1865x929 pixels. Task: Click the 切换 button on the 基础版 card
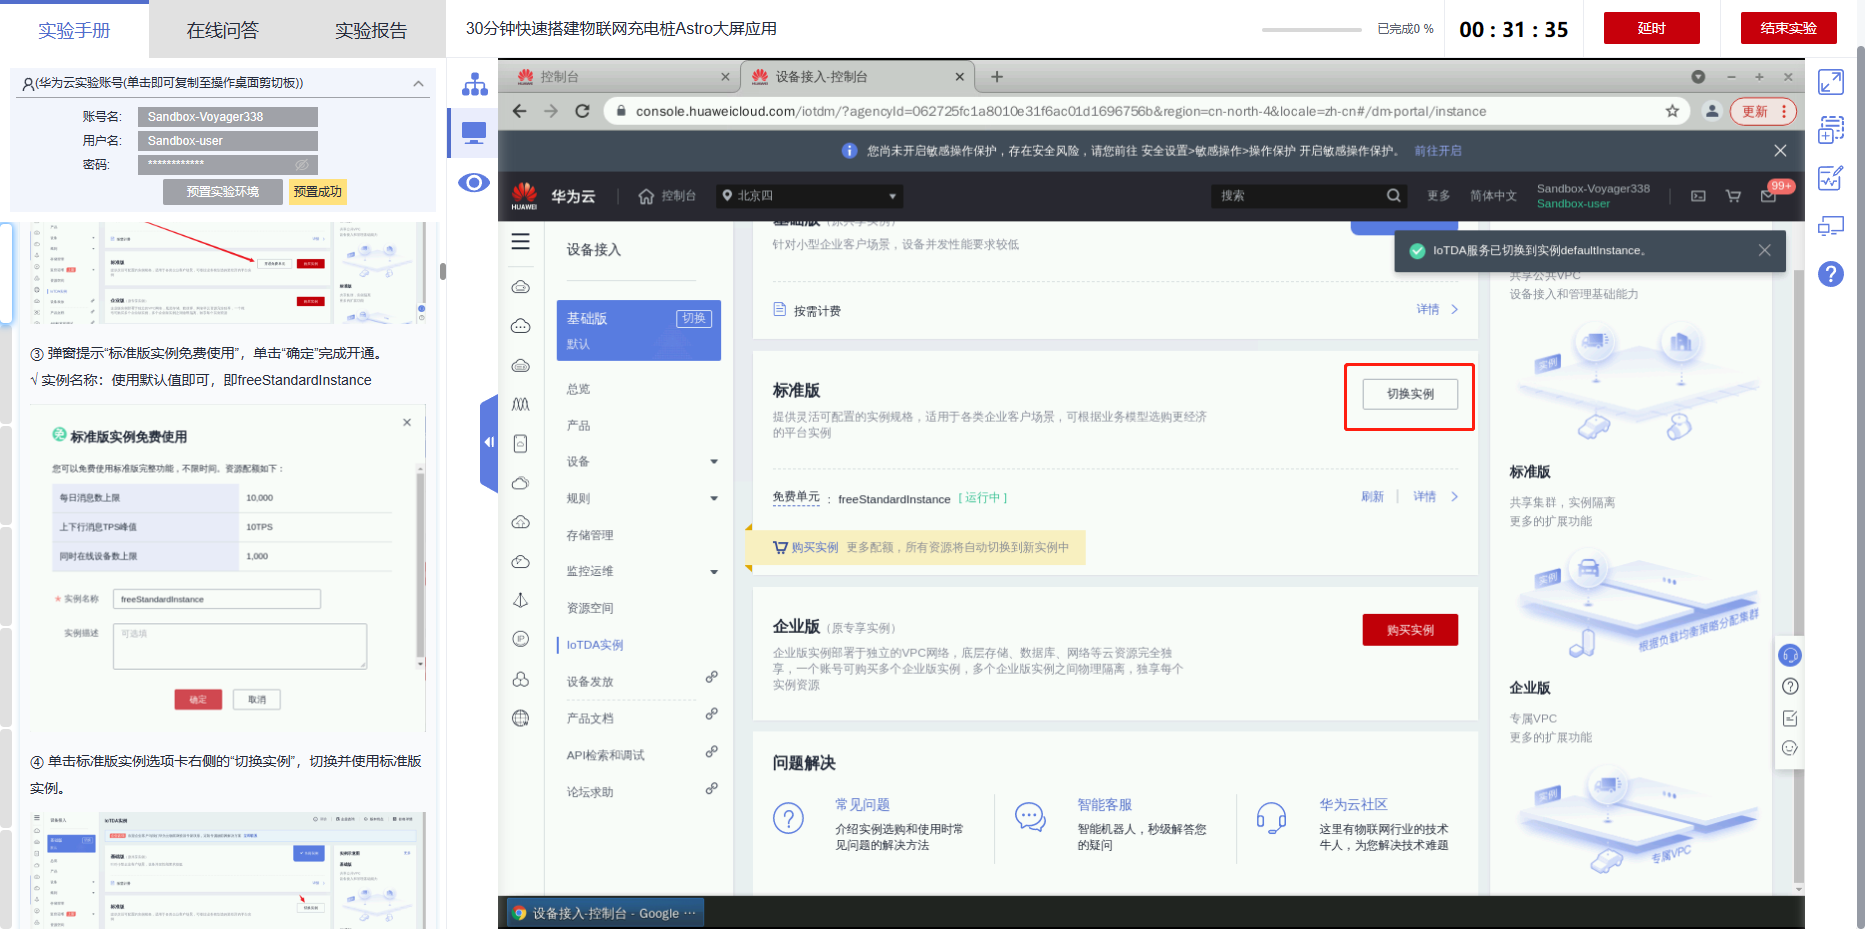694,318
